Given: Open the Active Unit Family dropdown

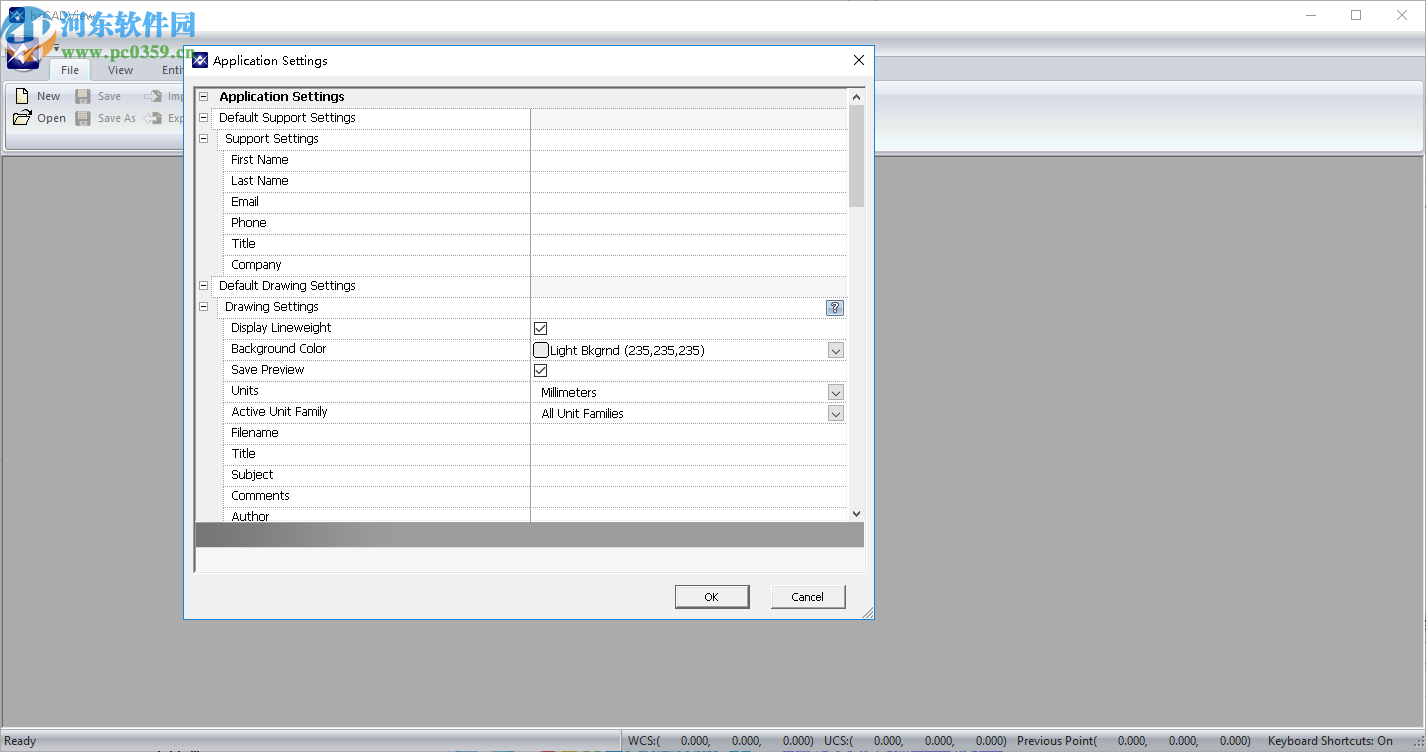Looking at the screenshot, I should [836, 413].
